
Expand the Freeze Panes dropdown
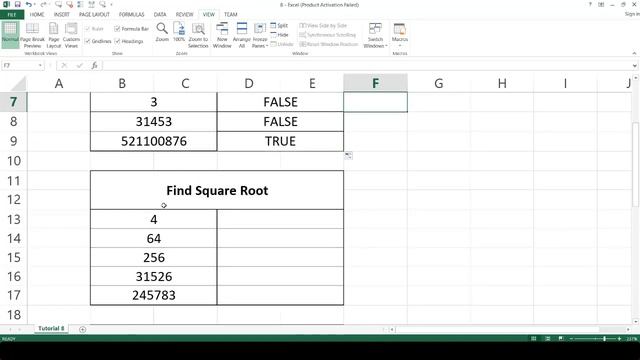pos(260,43)
